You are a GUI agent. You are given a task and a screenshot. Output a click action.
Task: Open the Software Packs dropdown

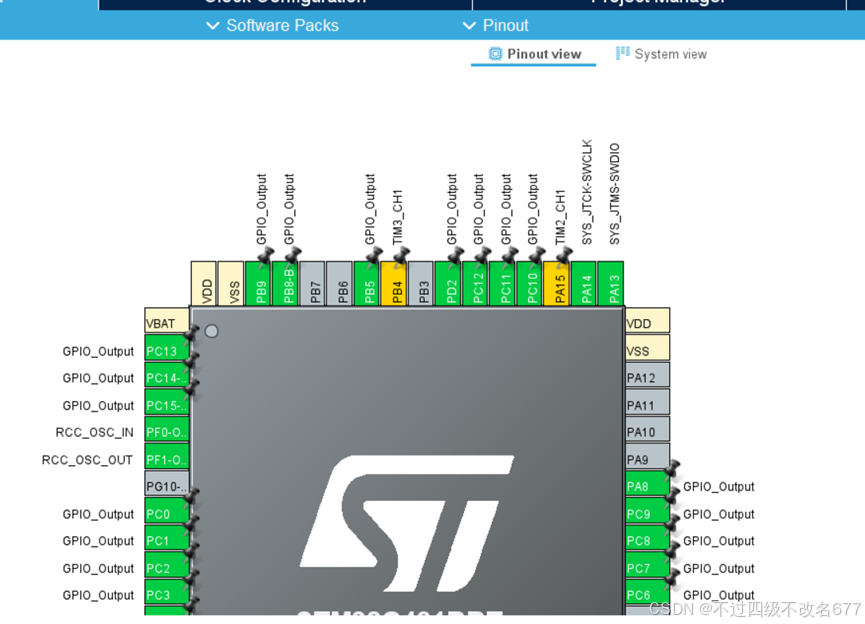[x=273, y=25]
